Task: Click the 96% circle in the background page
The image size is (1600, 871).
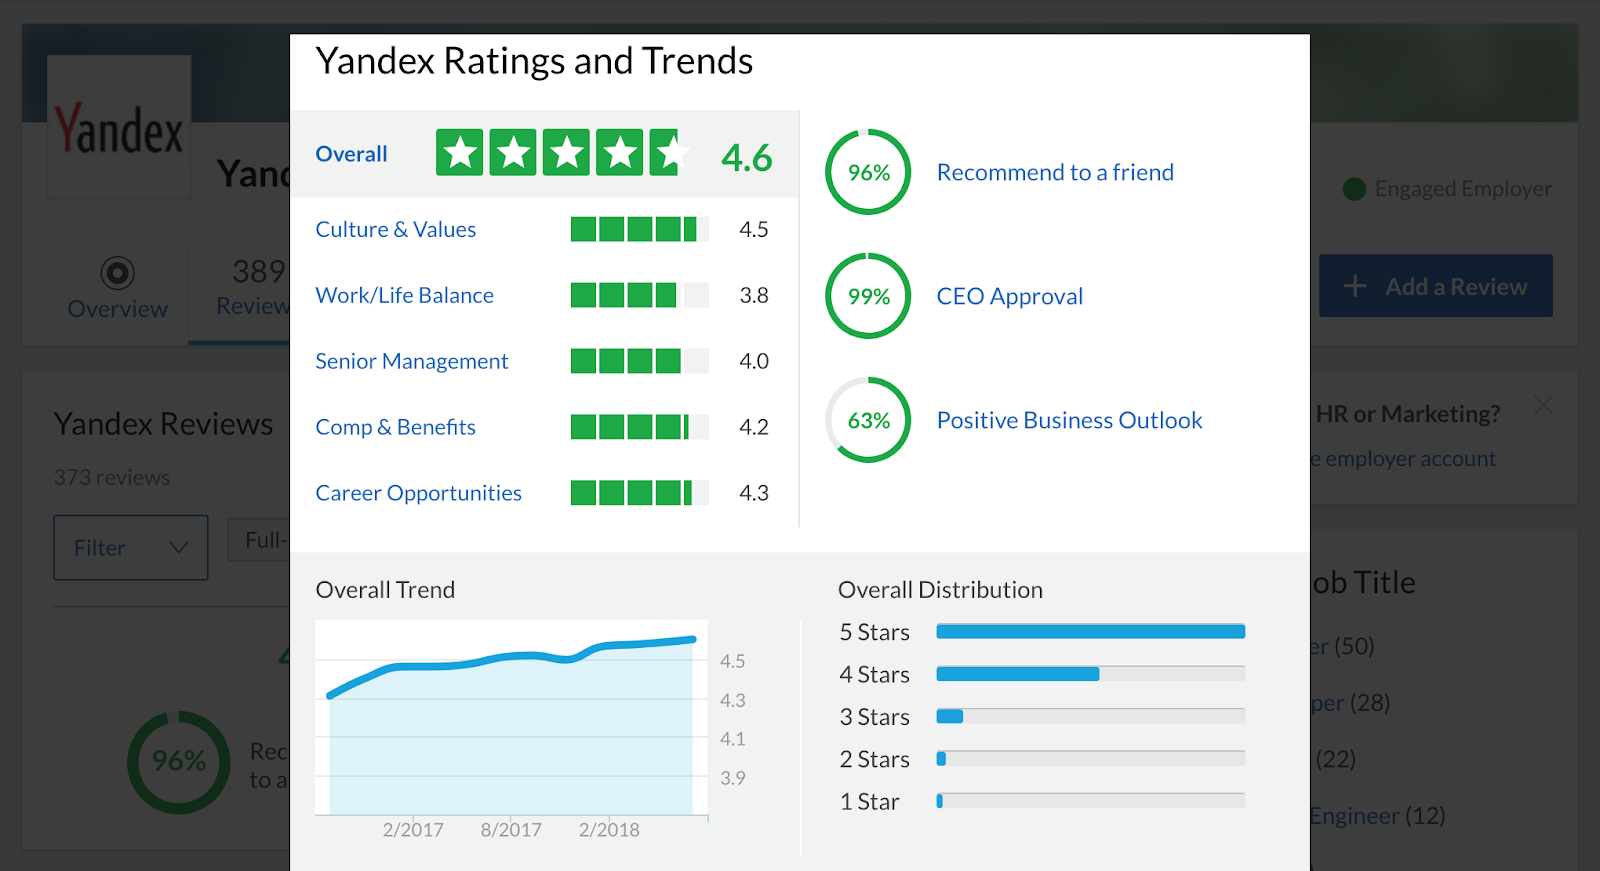Action: (x=179, y=762)
